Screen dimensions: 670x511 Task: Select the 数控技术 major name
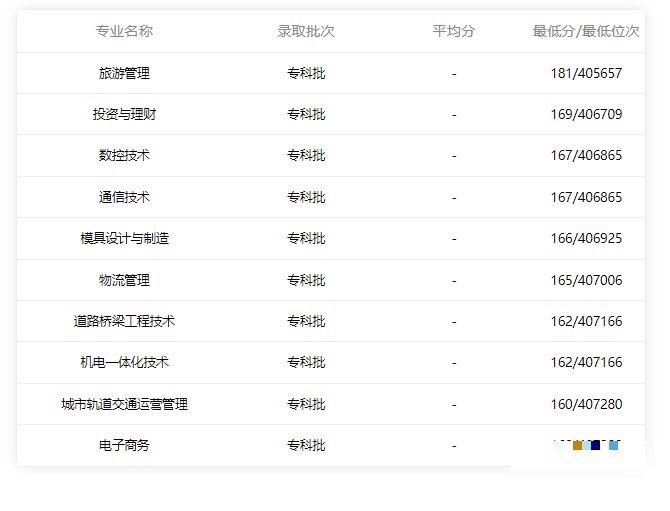[x=124, y=155]
